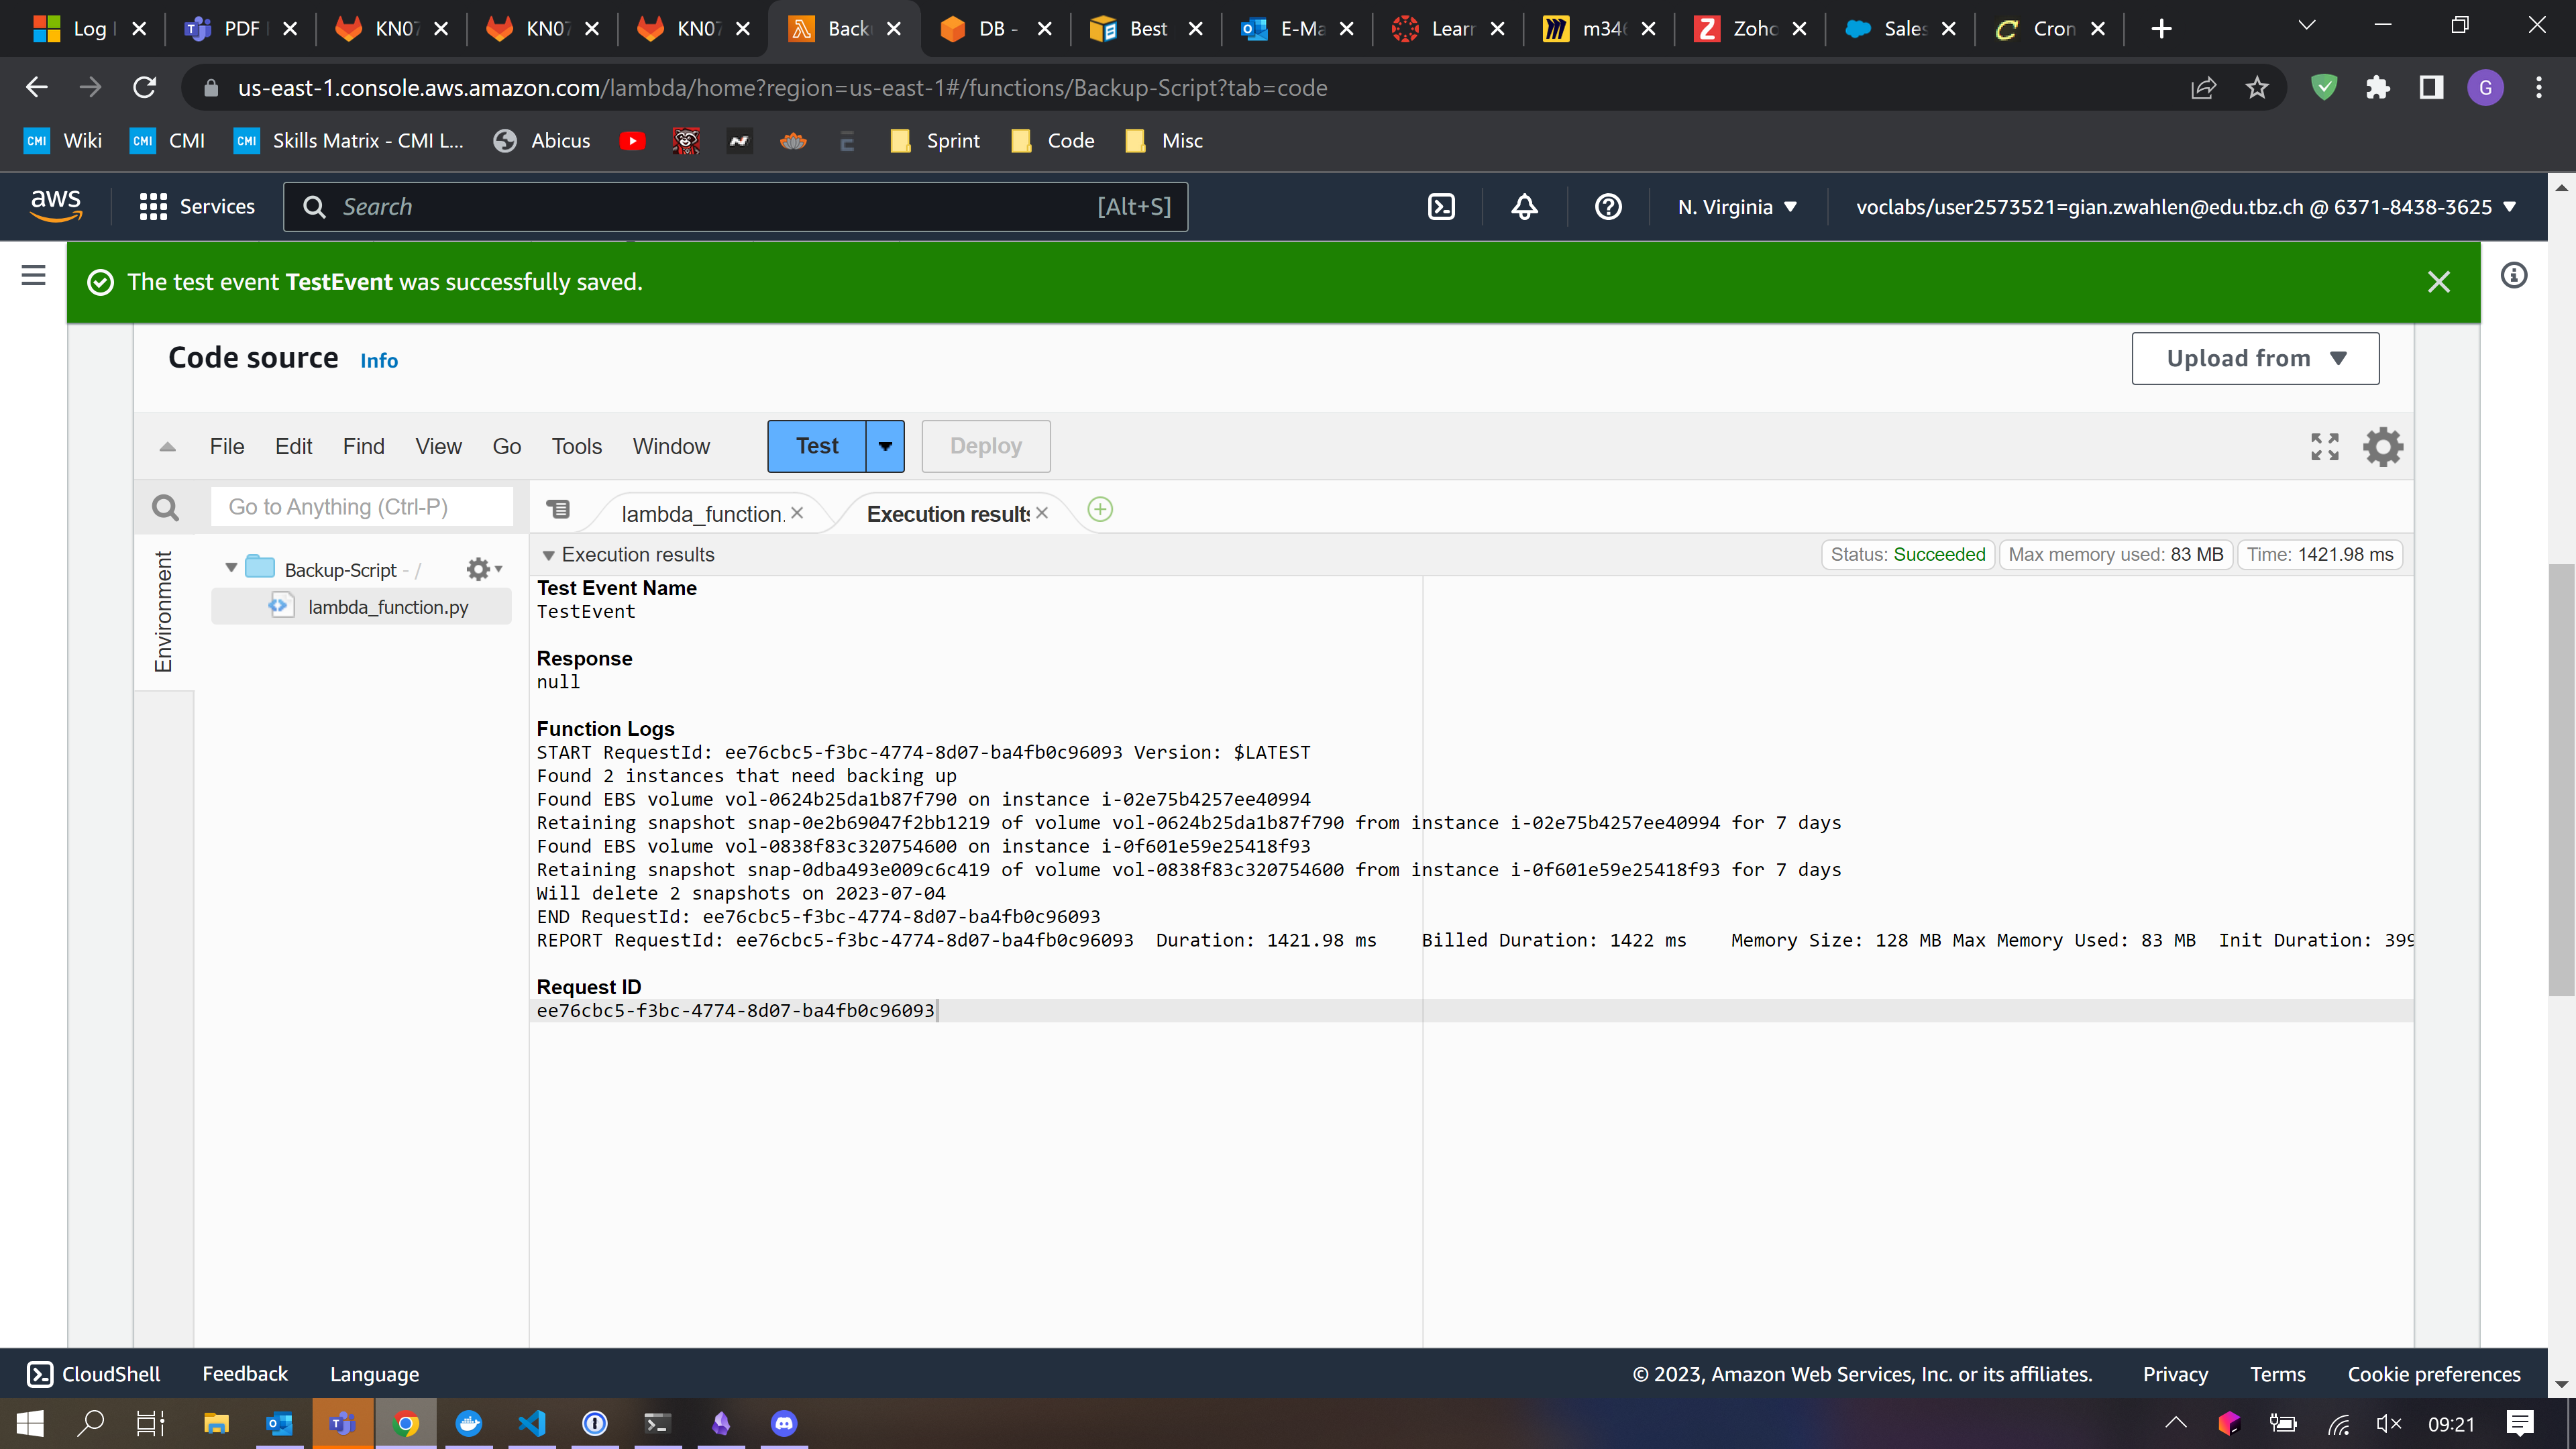Open the editor settings gear icon
The width and height of the screenshot is (2576, 1449).
click(x=2382, y=446)
